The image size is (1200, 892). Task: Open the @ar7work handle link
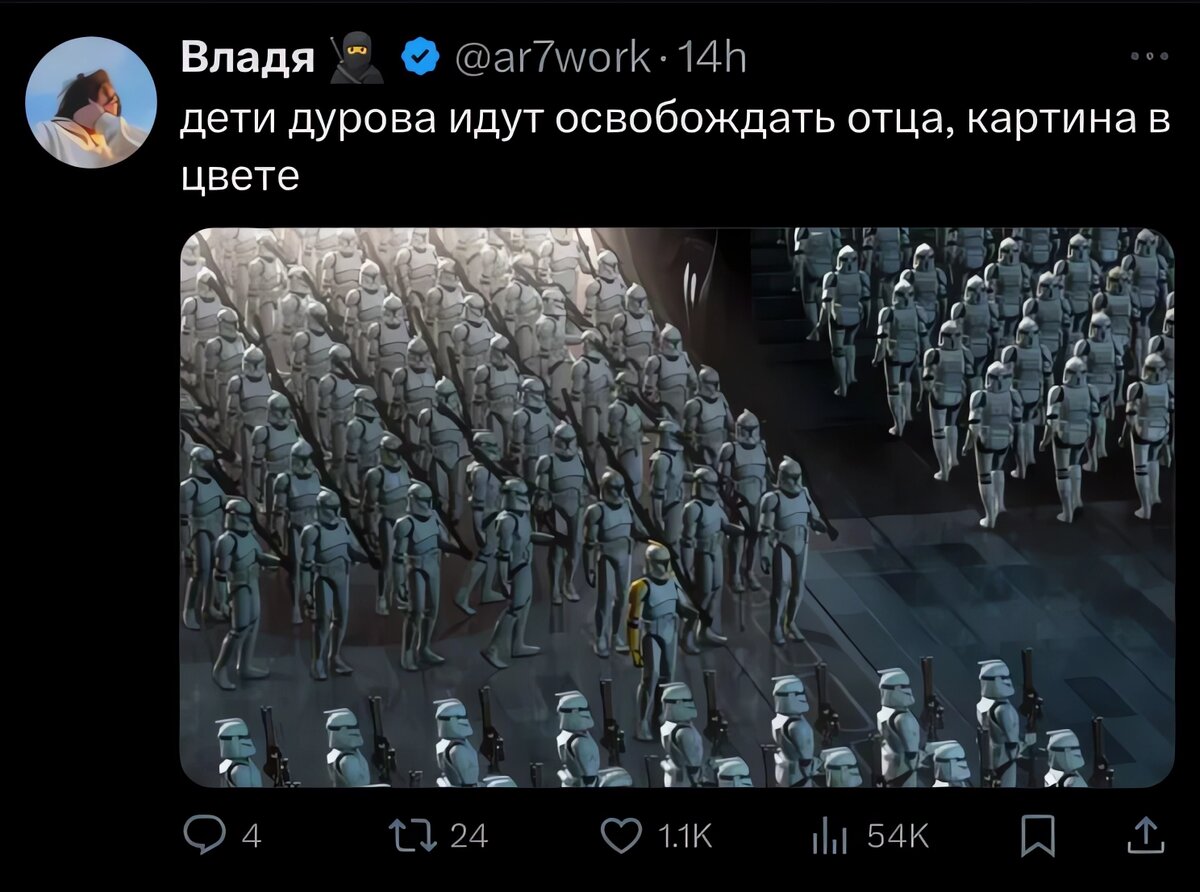(553, 60)
